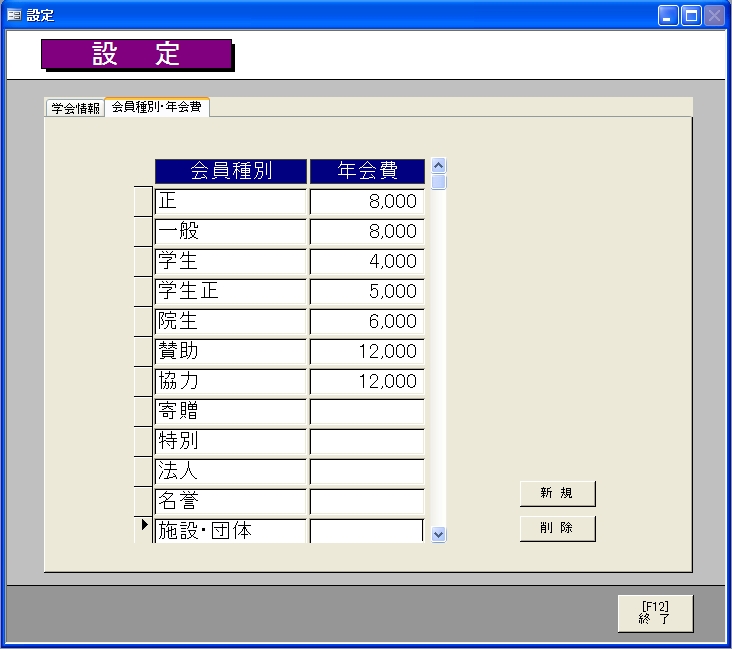Click the 6,000 fee field for 院生
The image size is (732, 649).
click(x=367, y=321)
